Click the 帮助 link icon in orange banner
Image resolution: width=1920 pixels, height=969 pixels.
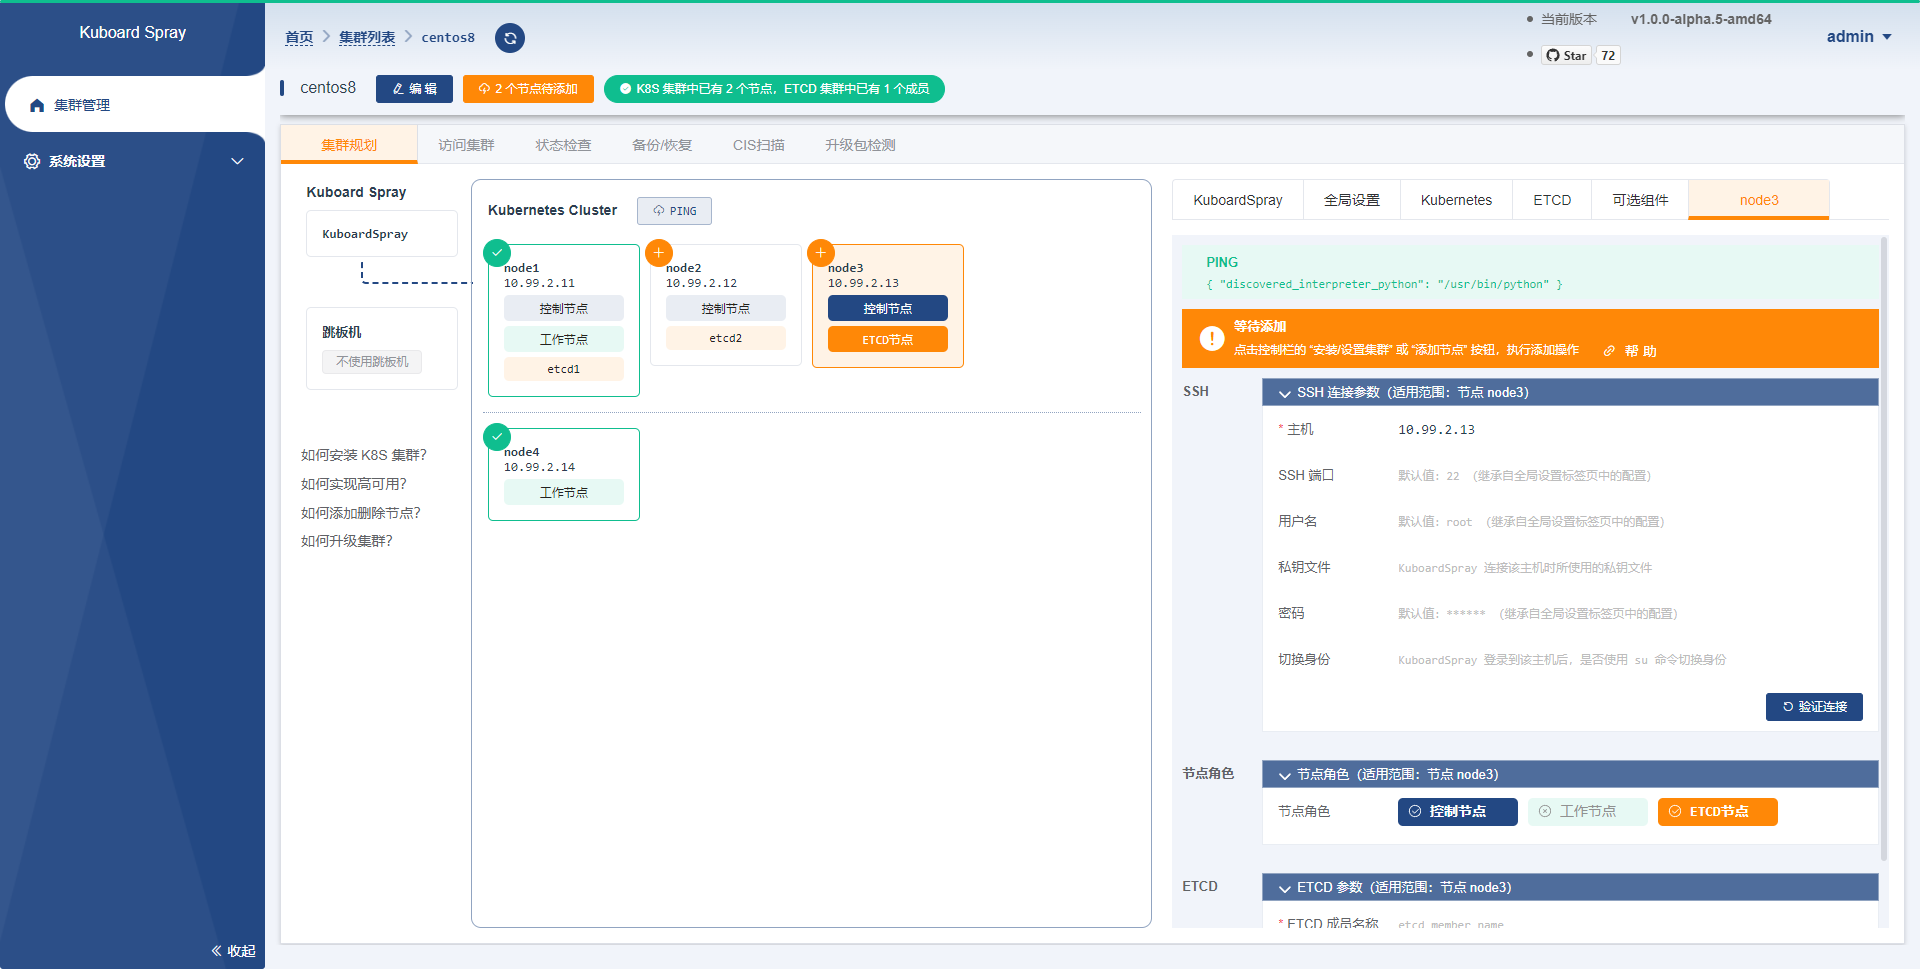pyautogui.click(x=1609, y=351)
